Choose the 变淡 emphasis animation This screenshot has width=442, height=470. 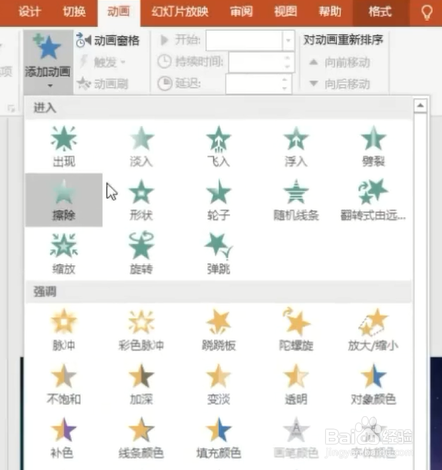click(218, 384)
